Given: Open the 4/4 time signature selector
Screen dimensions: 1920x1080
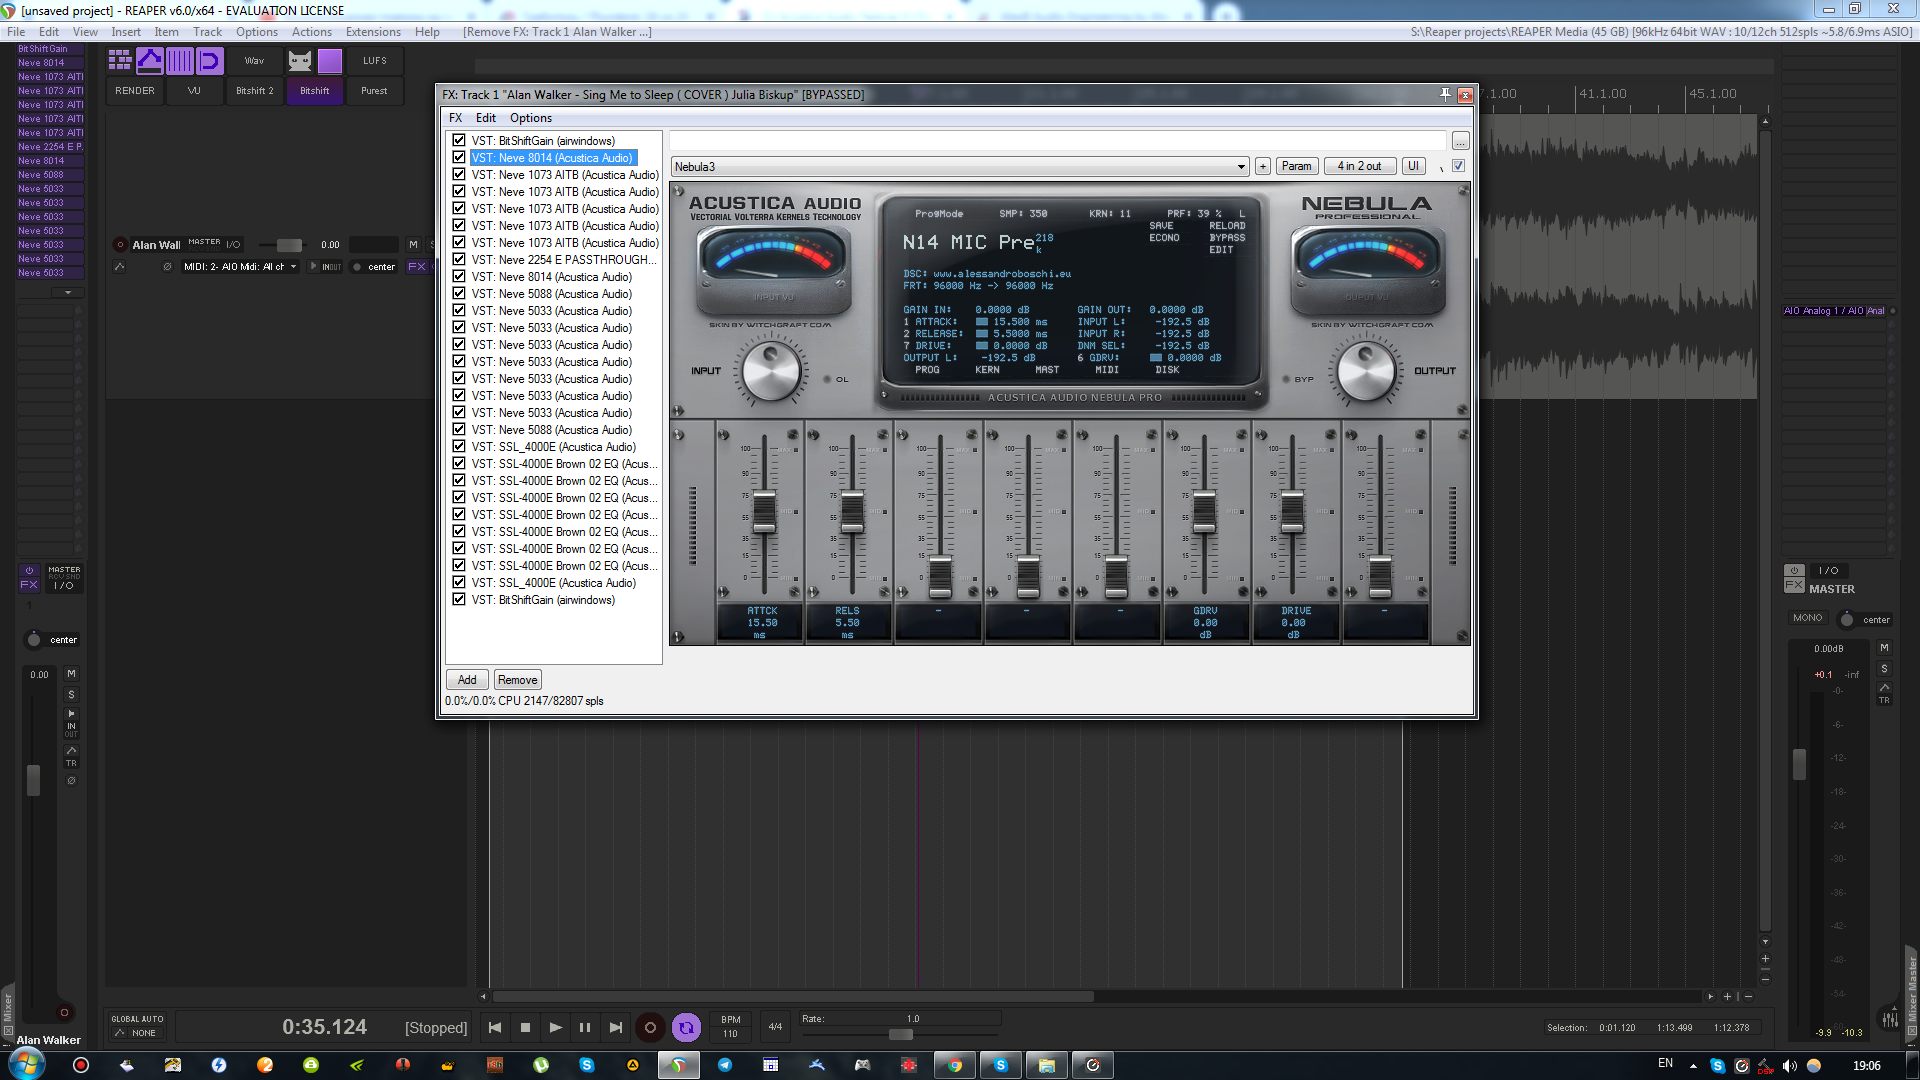Looking at the screenshot, I should pos(775,1027).
